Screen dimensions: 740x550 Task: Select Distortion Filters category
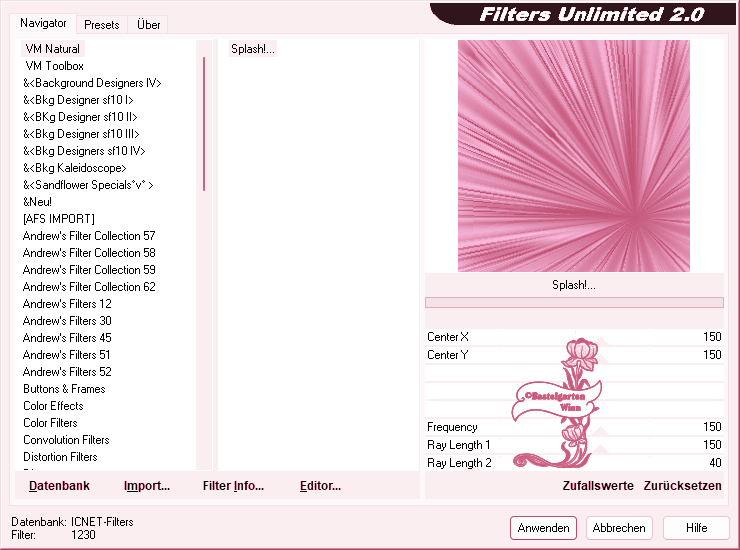[x=60, y=457]
